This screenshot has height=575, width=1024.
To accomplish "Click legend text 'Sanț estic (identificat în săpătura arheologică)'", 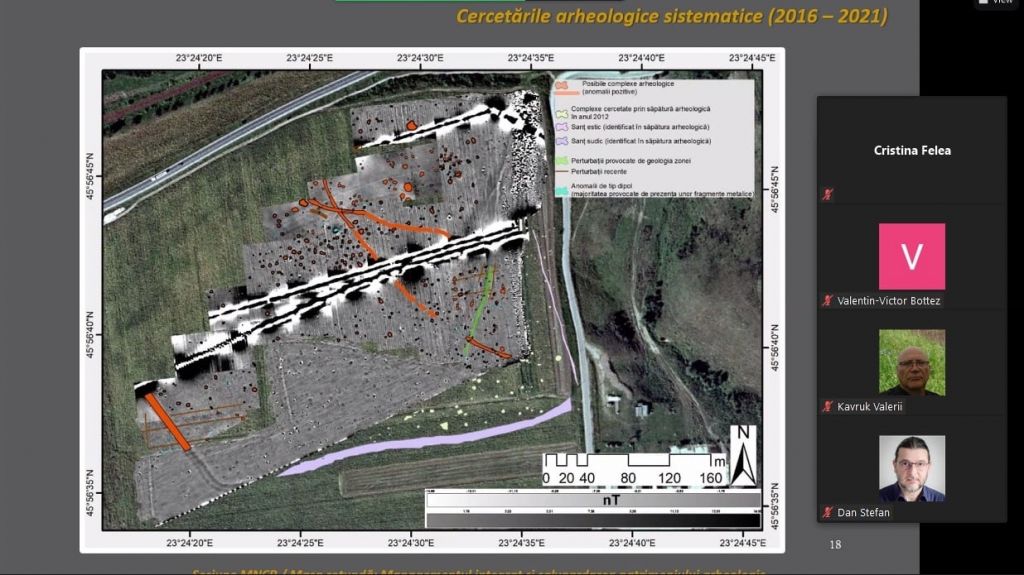I will click(640, 127).
